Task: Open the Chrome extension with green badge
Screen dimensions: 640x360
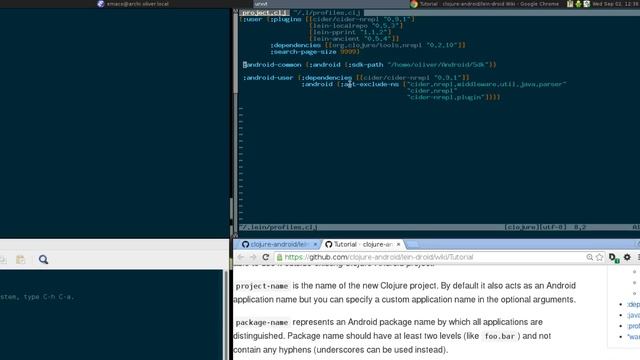Action: point(613,258)
